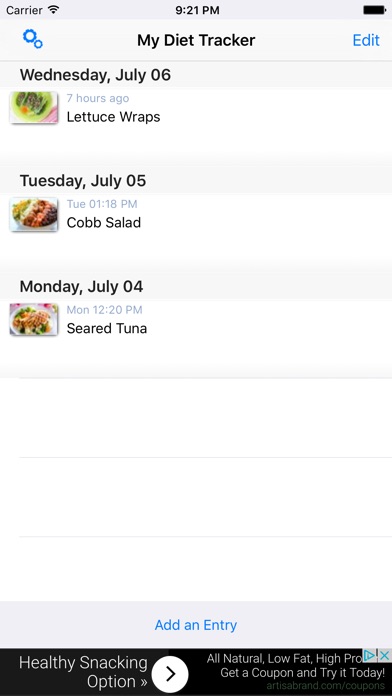Tap the Wednesday, July 06 section header
392x696 pixels.
[196, 74]
